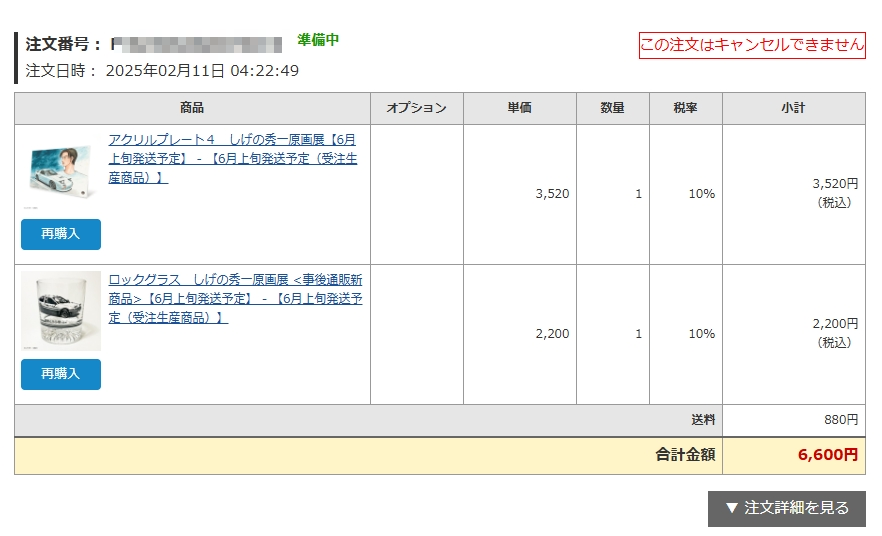Viewport: 882px width, 536px height.
Task: Click 再購入 button under the acrylic plate item
Action: pyautogui.click(x=61, y=234)
